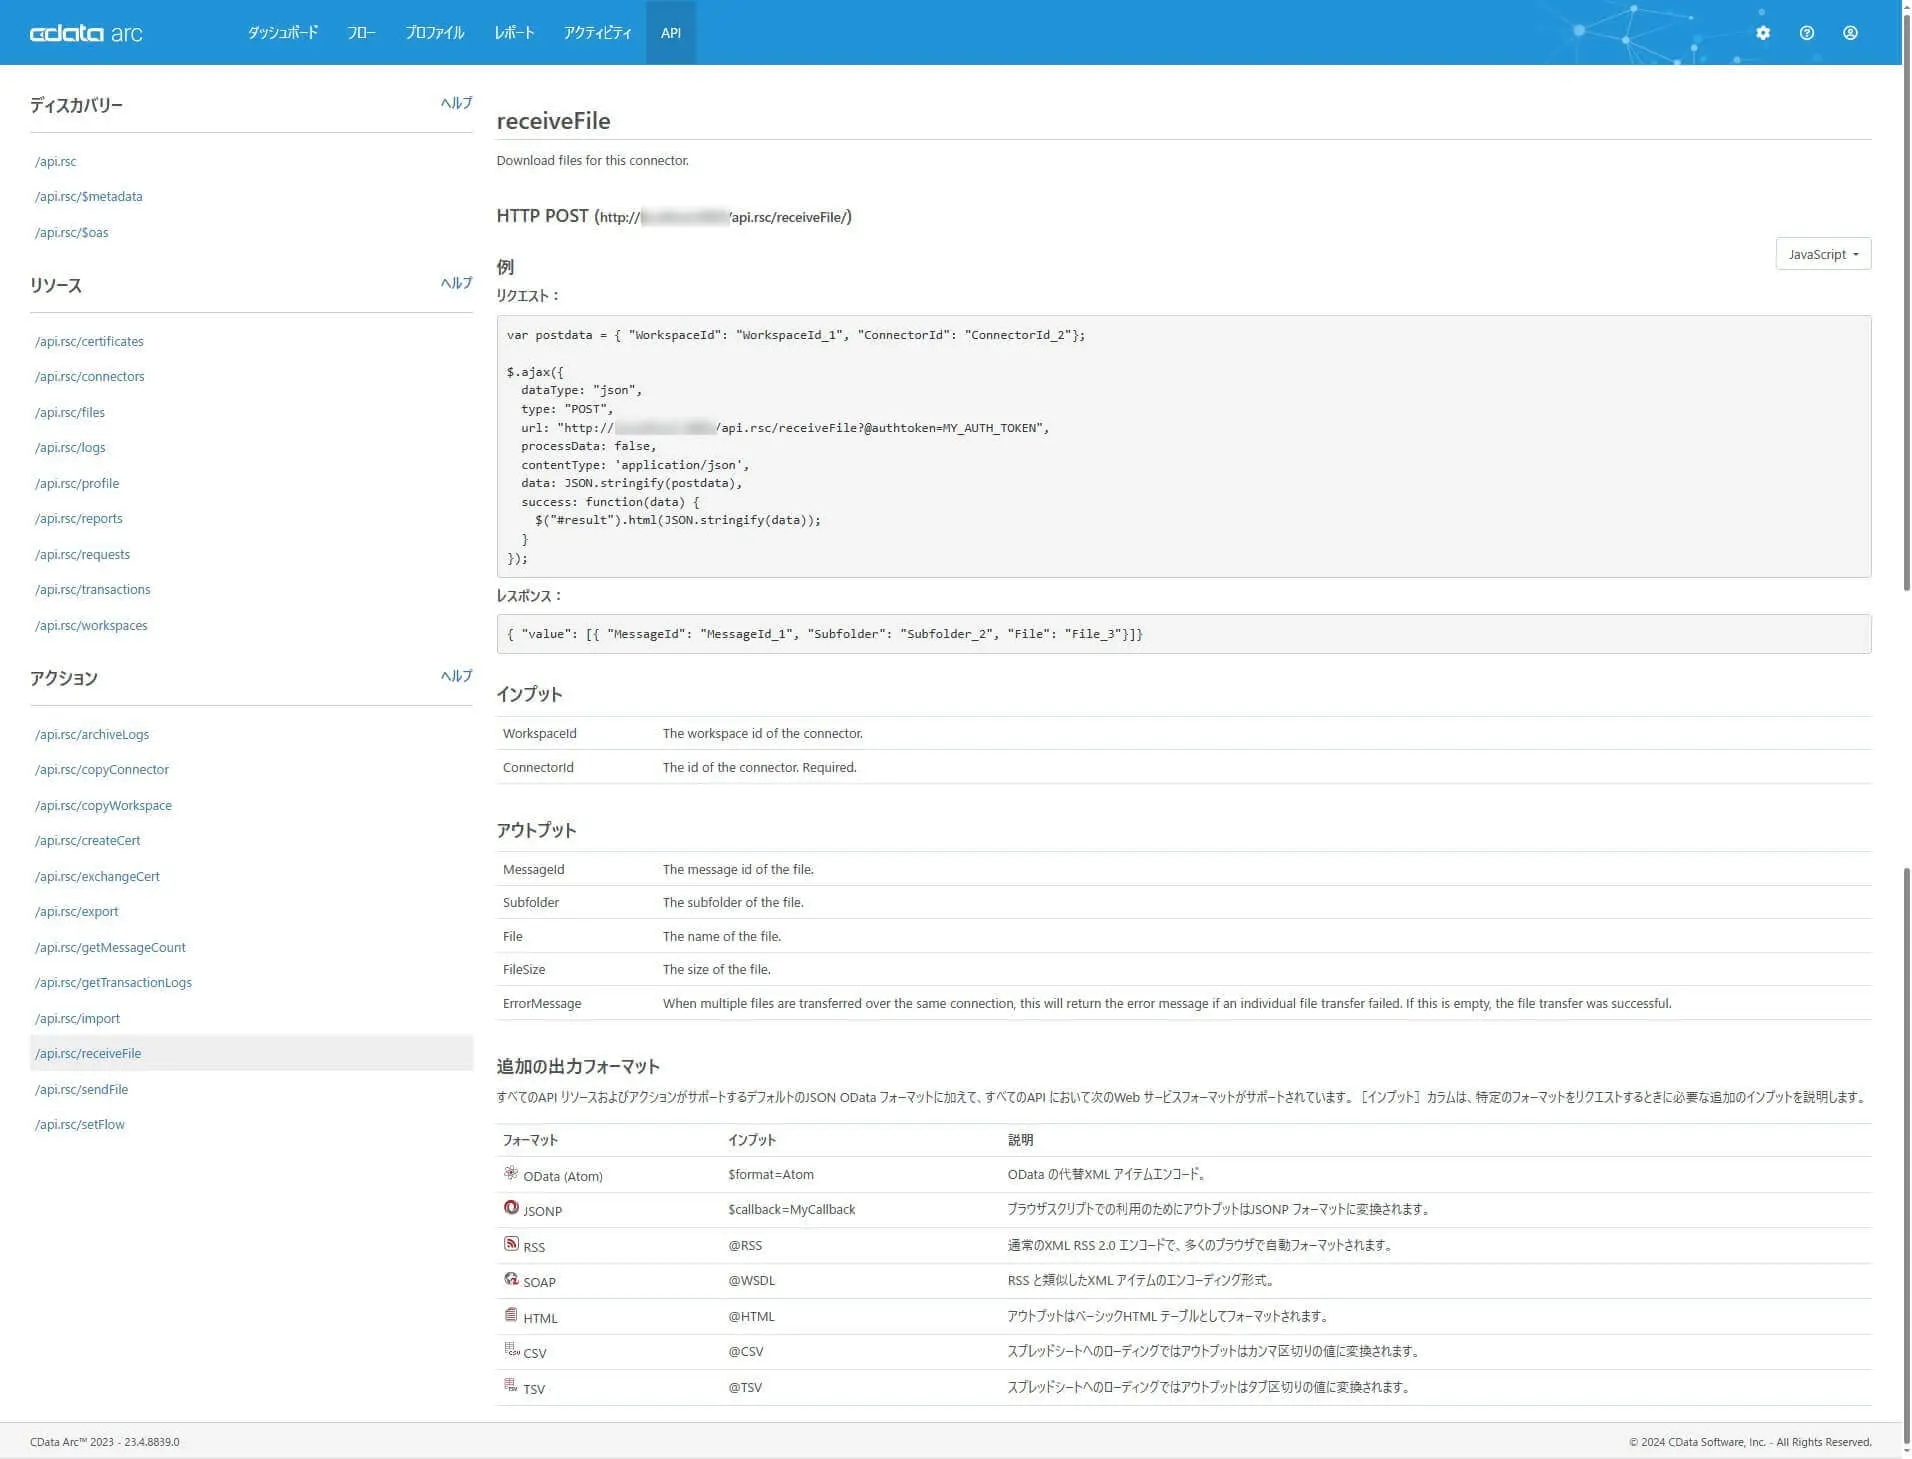Click the OData (Atom) format icon
Screen dimensions: 1912x1459
click(x=511, y=1173)
